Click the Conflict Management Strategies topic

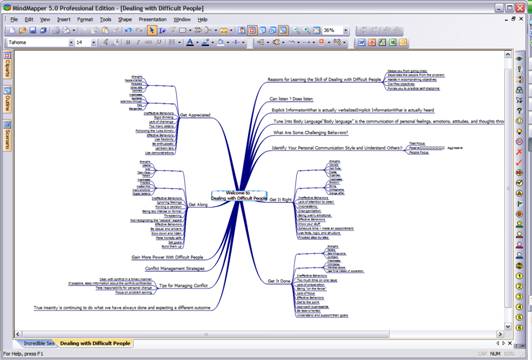(x=175, y=268)
